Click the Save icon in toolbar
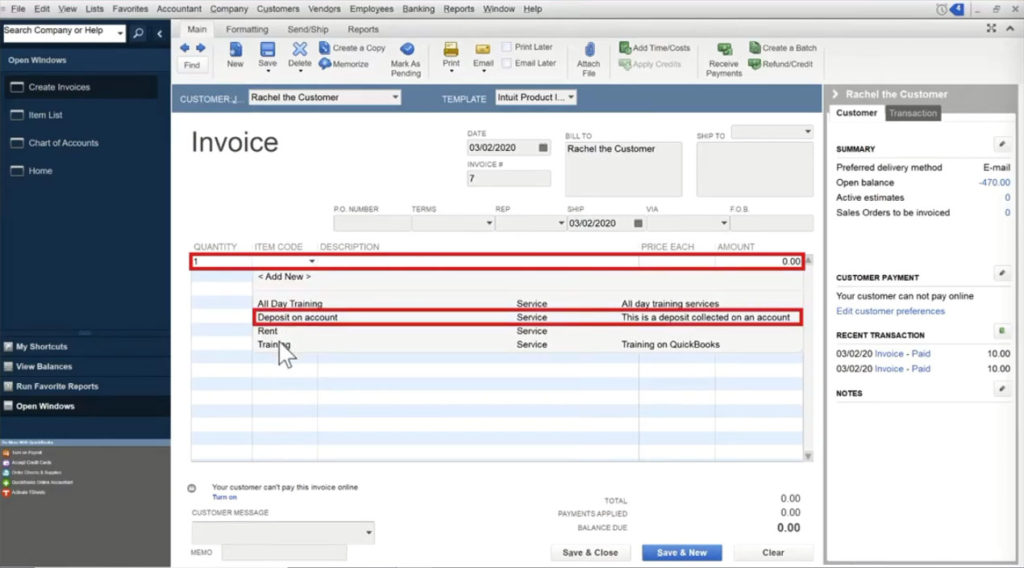This screenshot has height=568, width=1024. point(267,49)
